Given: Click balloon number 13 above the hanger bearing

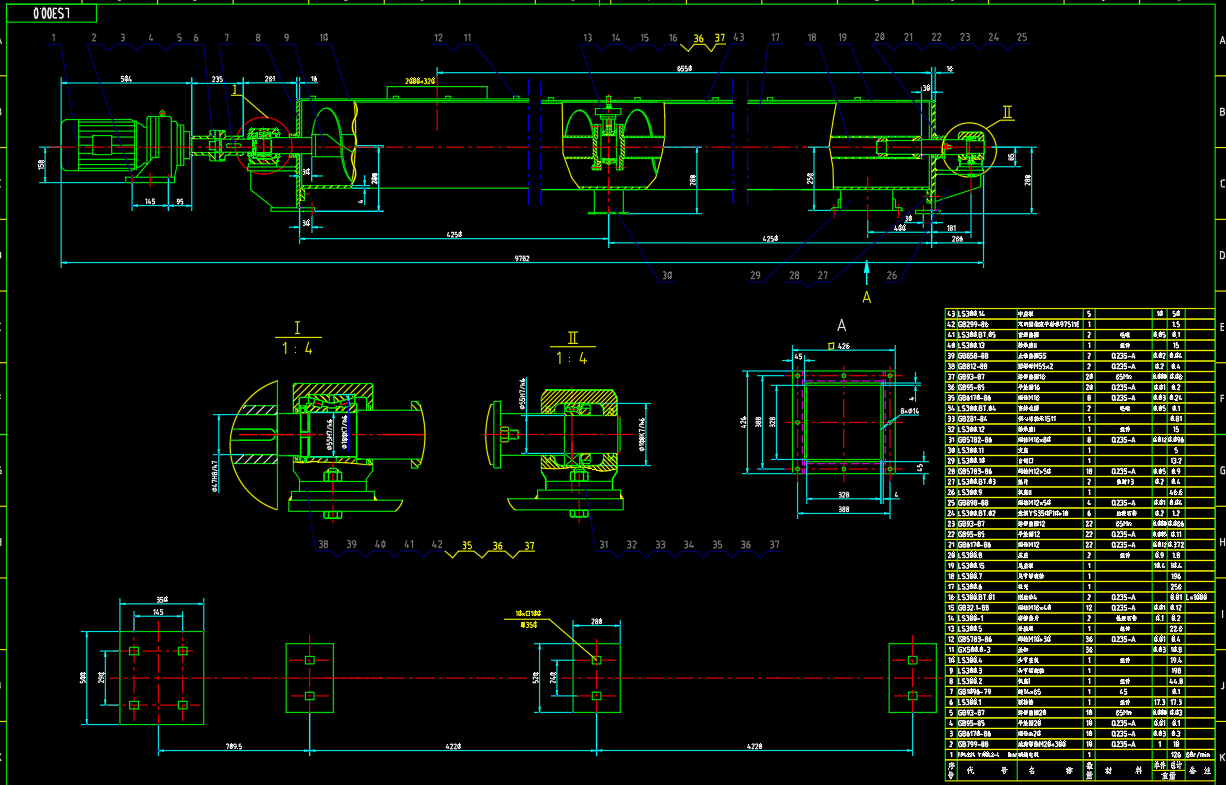Looking at the screenshot, I should pyautogui.click(x=588, y=38).
